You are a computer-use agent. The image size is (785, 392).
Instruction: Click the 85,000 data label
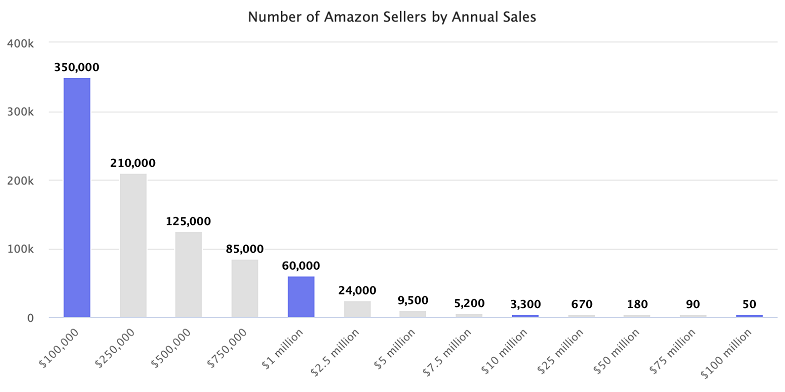(245, 249)
